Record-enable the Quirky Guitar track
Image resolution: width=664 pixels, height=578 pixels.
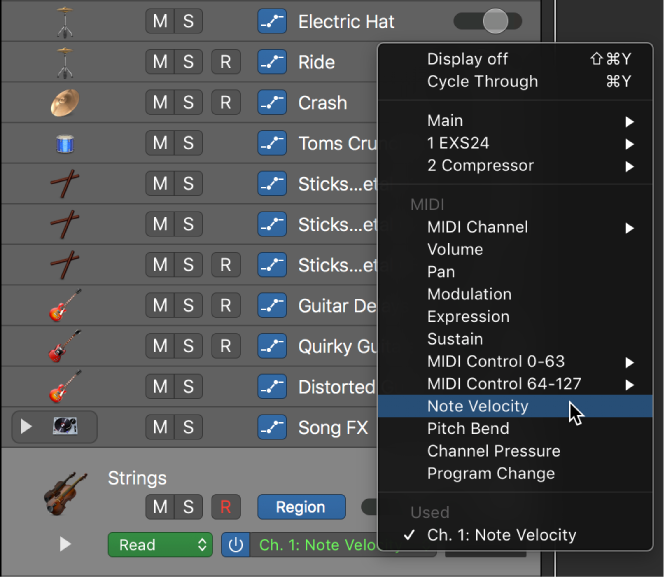(226, 346)
